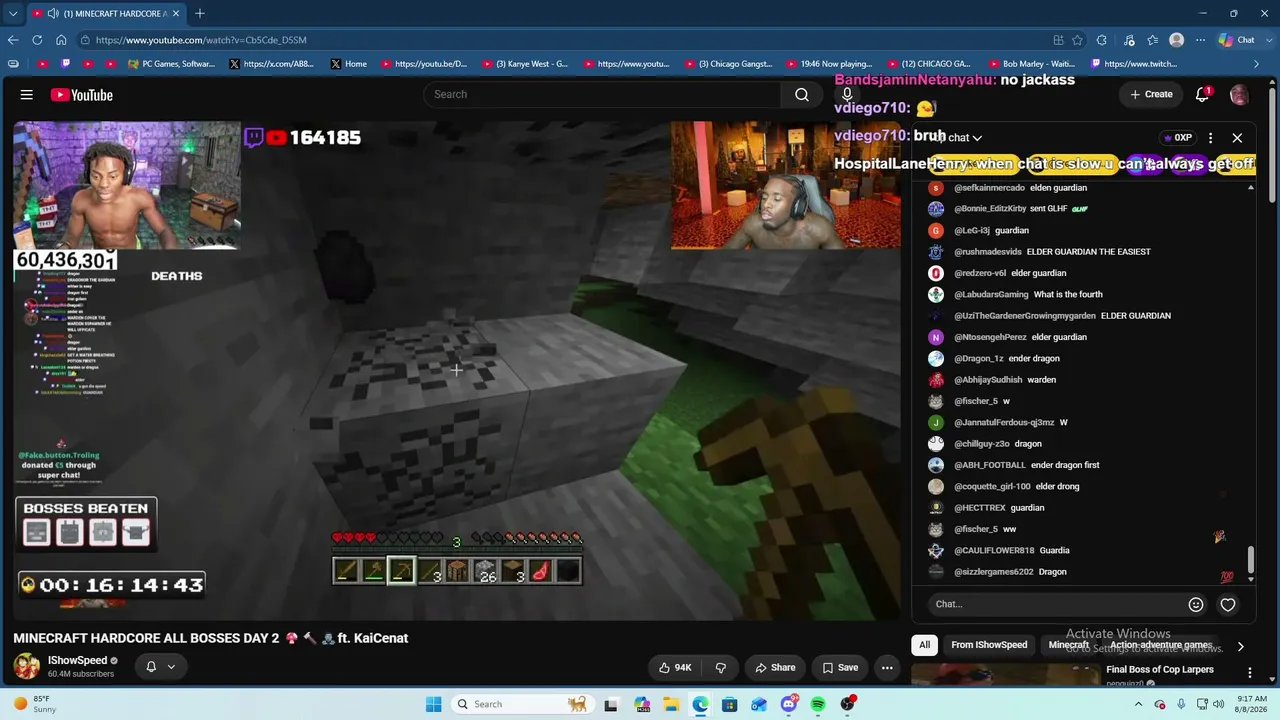Open Microsoft Store from the taskbar
This screenshot has width=1280, height=720.
730,704
